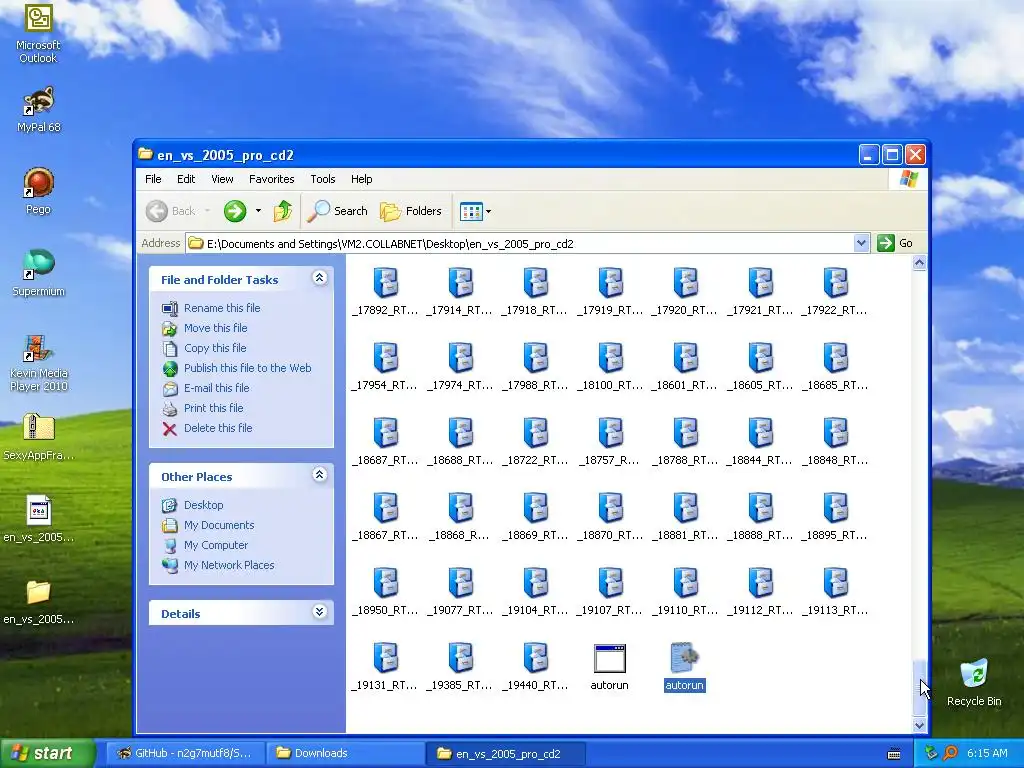Image resolution: width=1024 pixels, height=768 pixels.
Task: Select the _17914_RT file icon
Action: 460,283
